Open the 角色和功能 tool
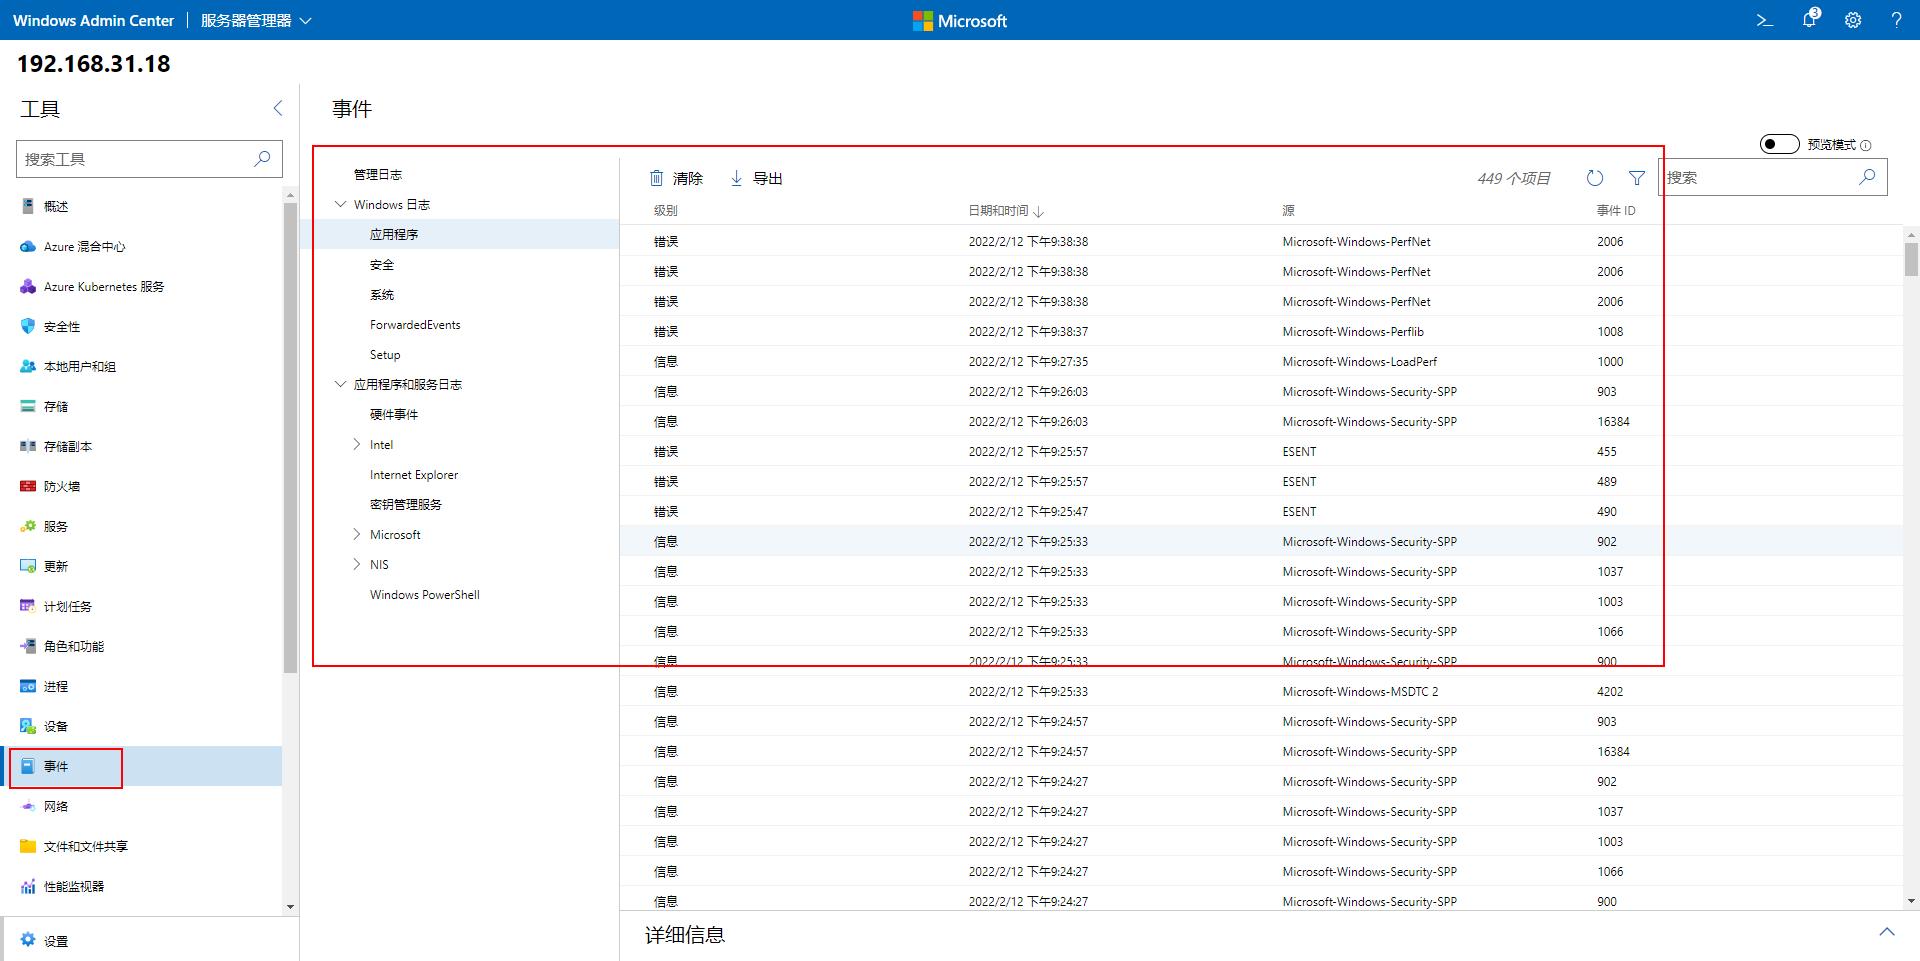Viewport: 1920px width, 961px height. click(x=141, y=646)
